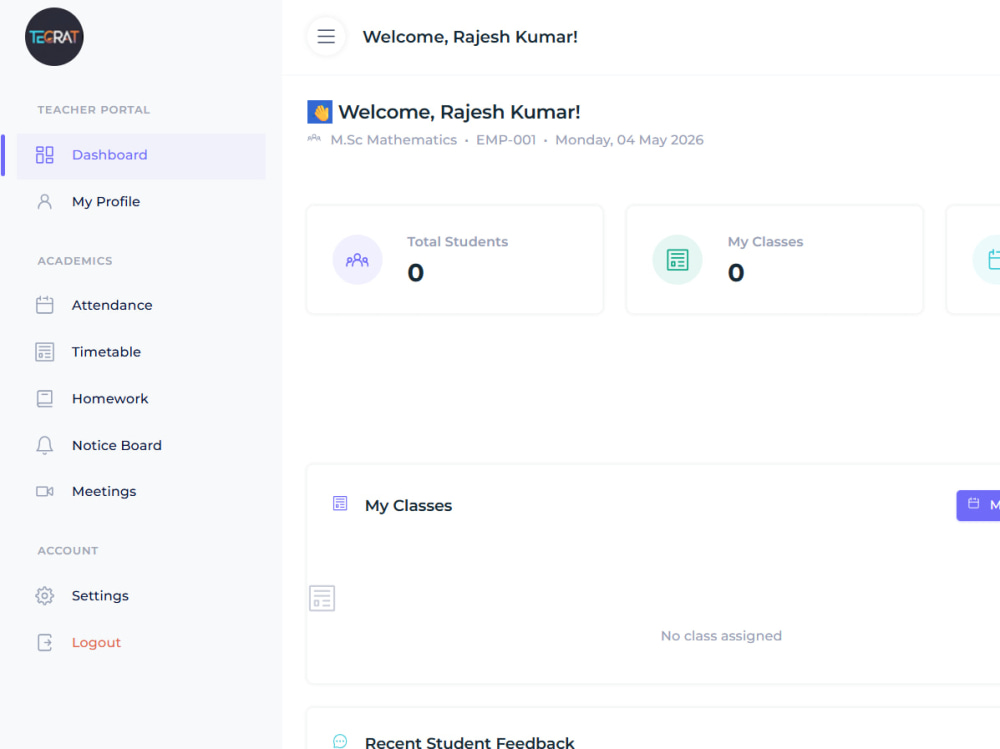Click the My Classes count 0
This screenshot has height=749, width=1000.
point(736,273)
